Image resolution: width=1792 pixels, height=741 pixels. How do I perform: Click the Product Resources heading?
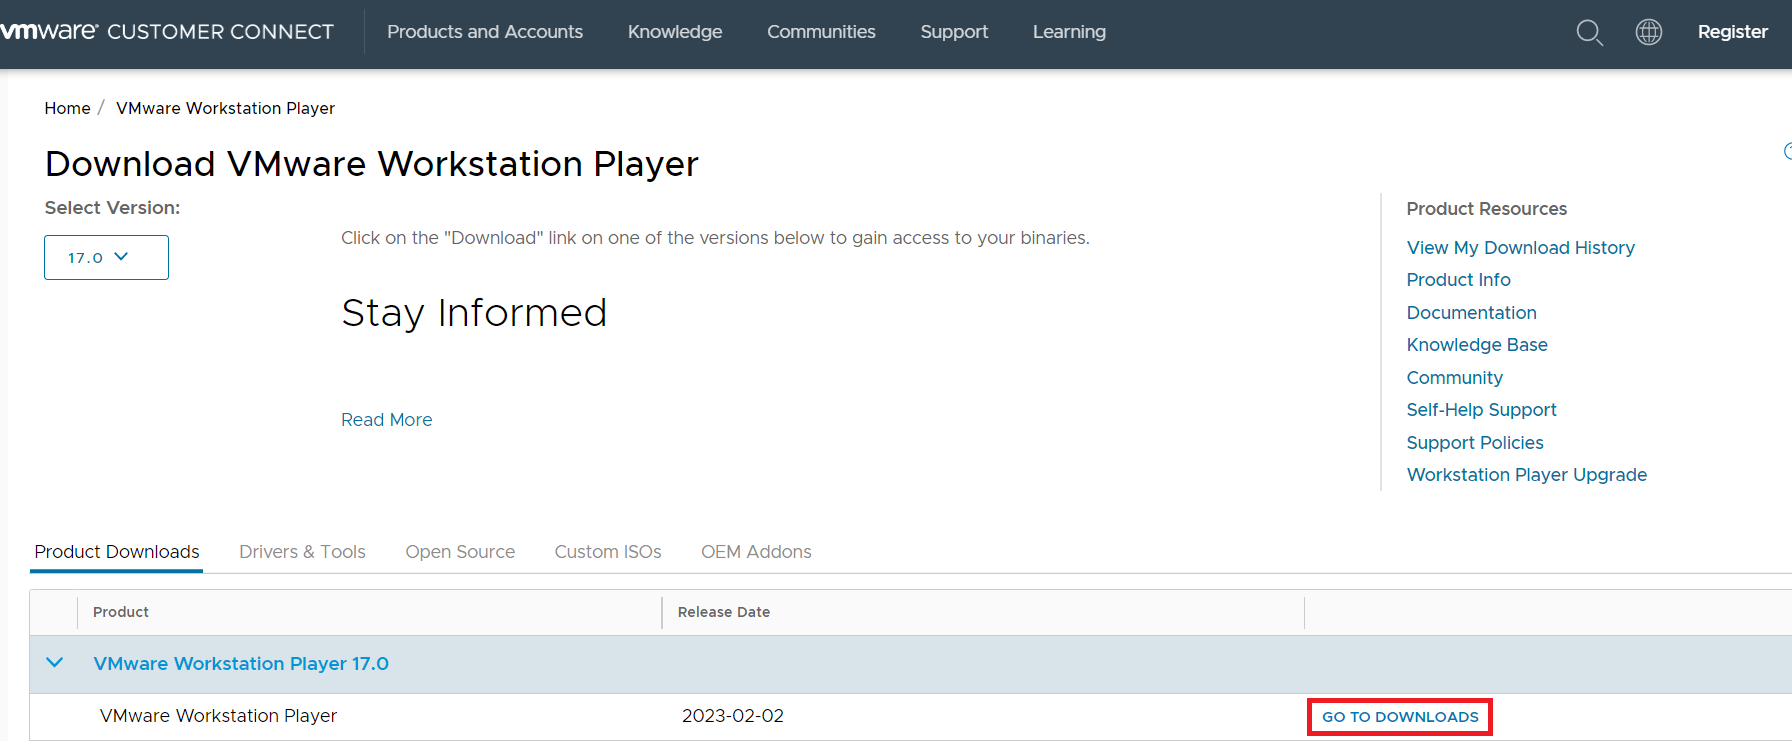click(1487, 209)
